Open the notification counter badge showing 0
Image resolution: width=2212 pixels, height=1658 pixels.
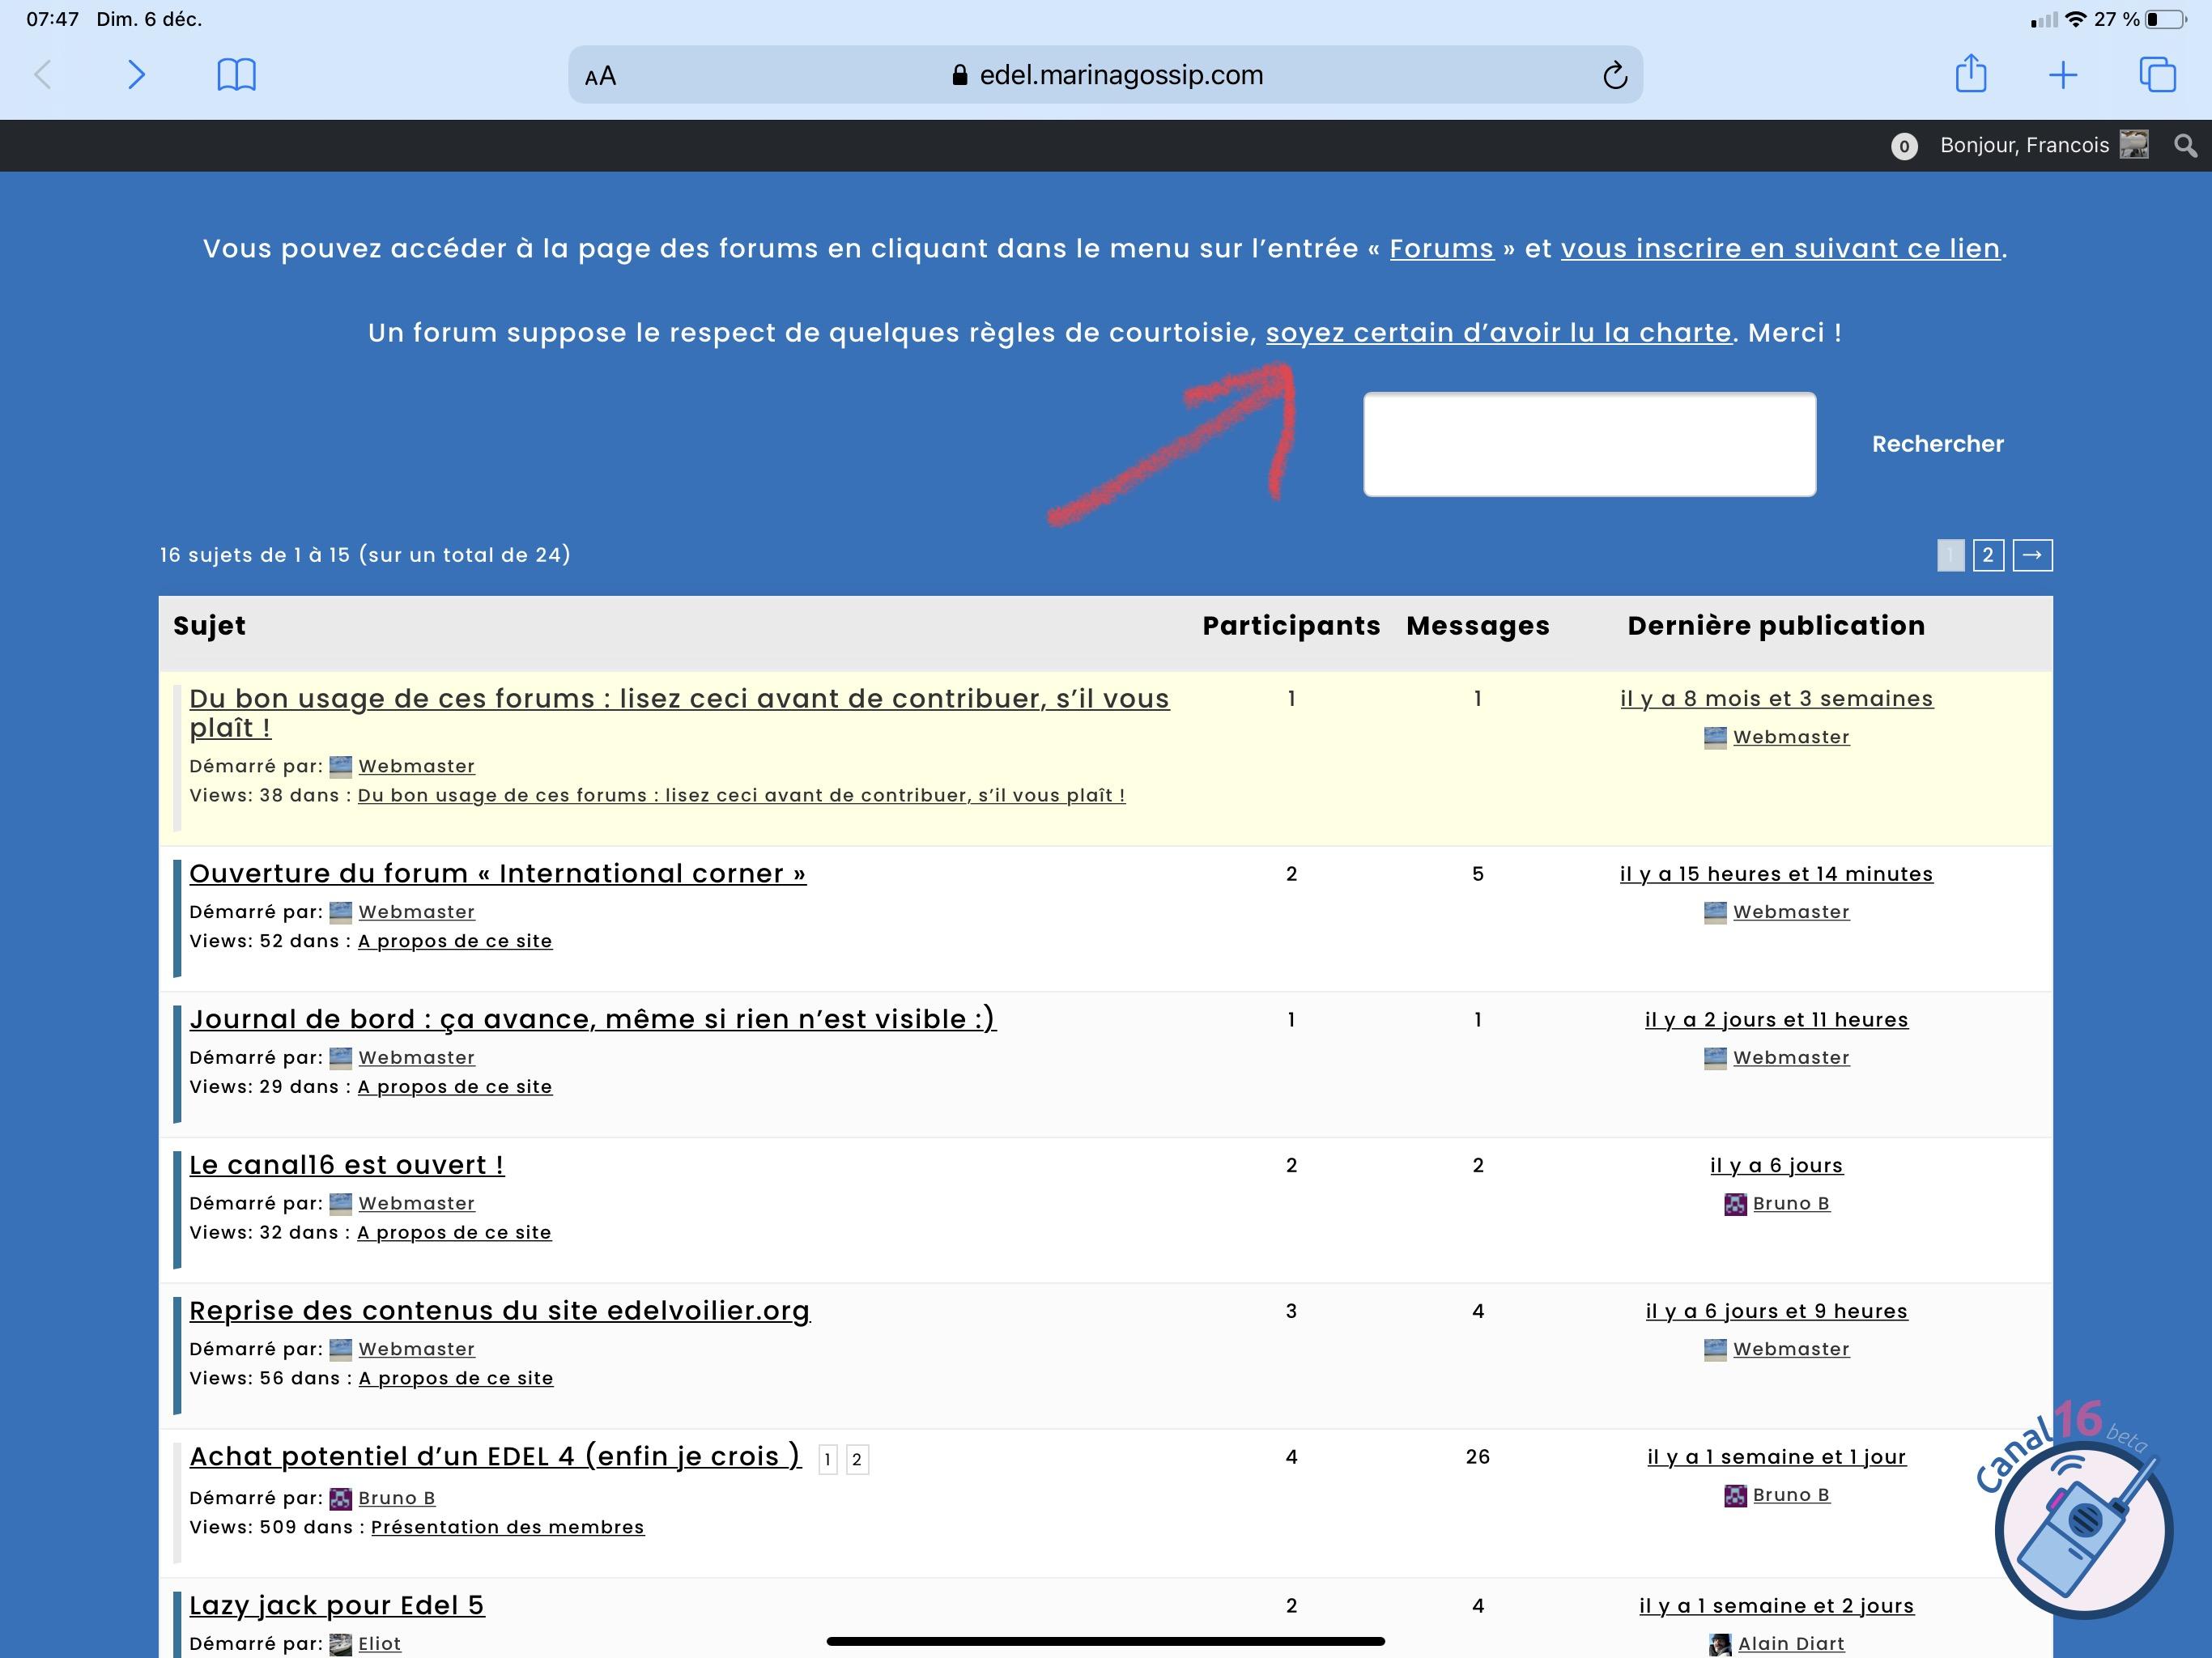click(1904, 146)
